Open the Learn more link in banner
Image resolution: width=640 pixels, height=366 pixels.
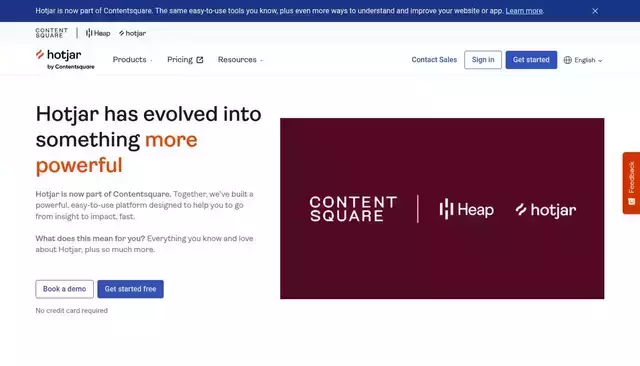click(524, 11)
